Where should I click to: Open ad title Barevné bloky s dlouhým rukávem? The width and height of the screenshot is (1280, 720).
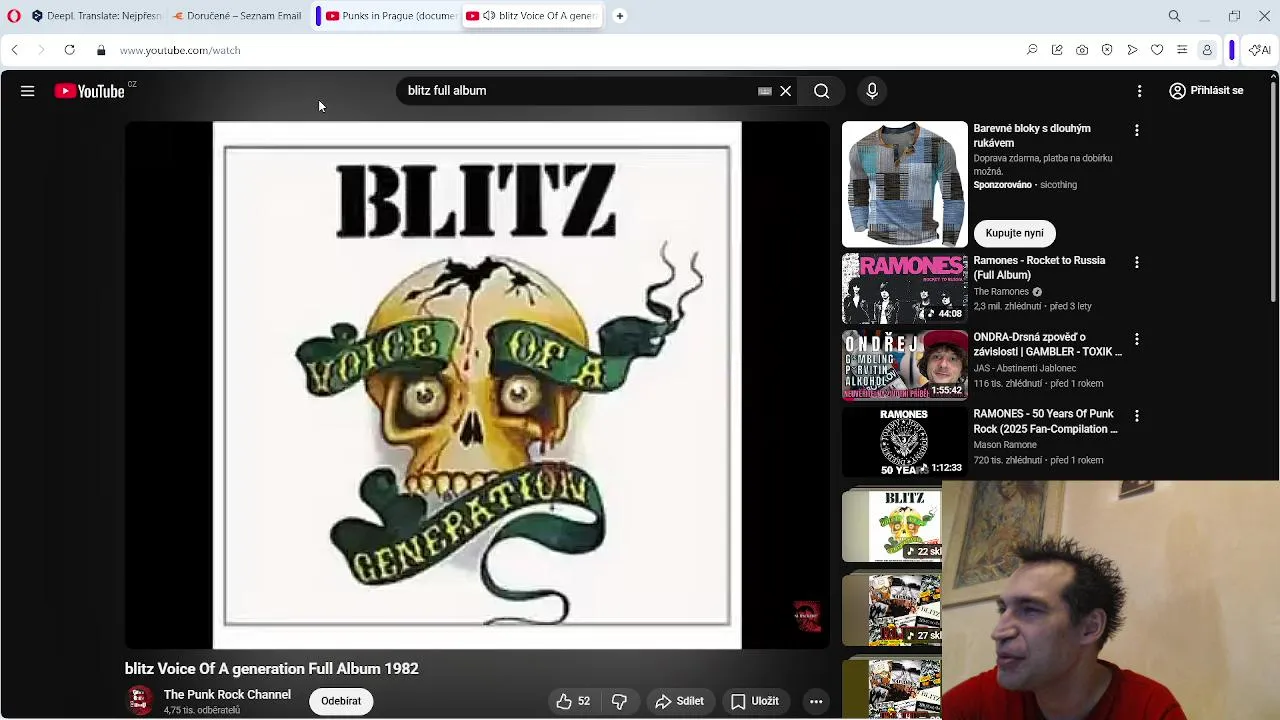tap(1032, 135)
